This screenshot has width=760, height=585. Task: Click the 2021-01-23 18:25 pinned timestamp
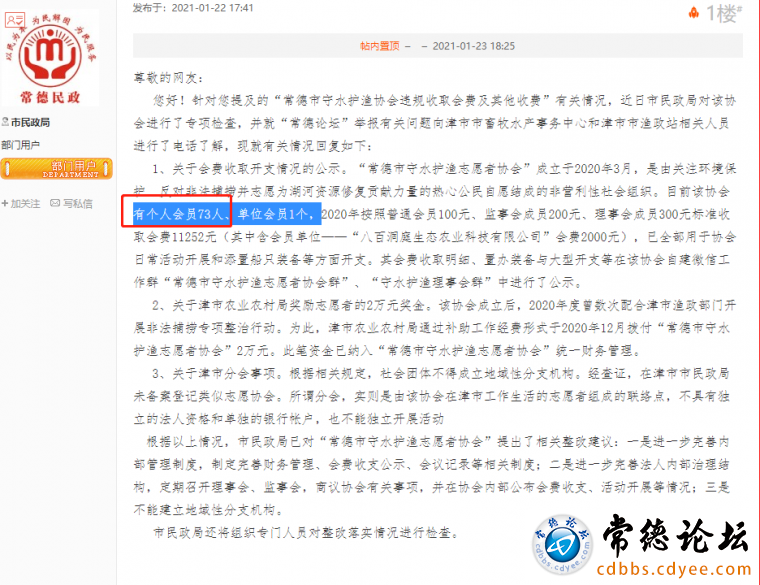[474, 46]
